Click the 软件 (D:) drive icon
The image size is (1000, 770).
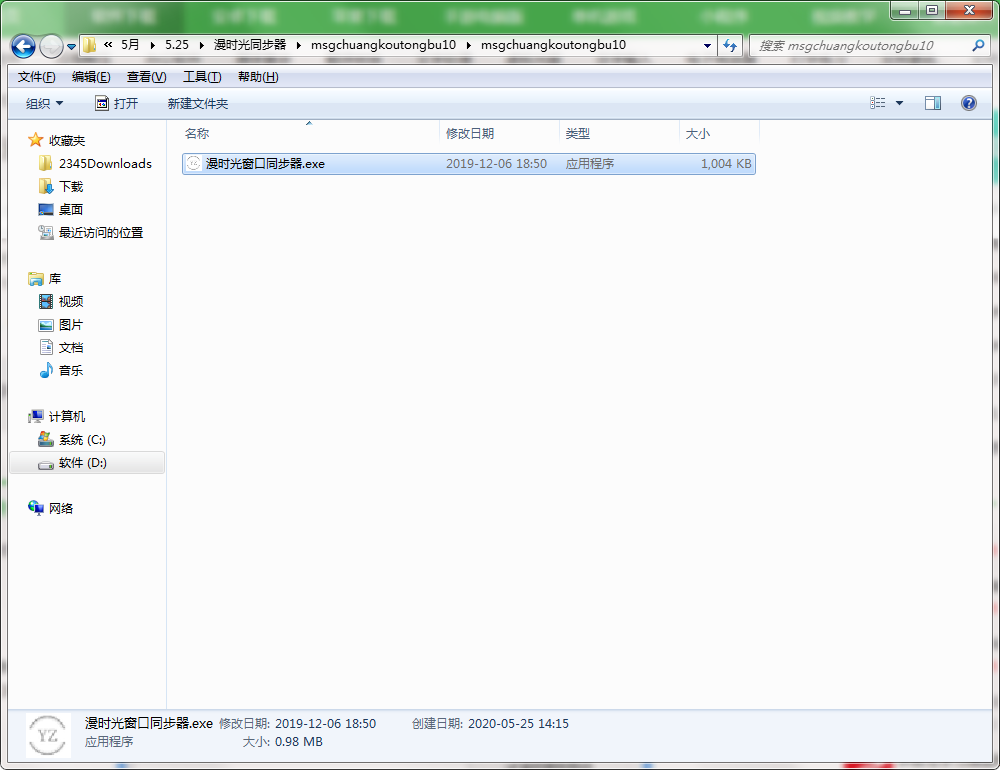[45, 464]
